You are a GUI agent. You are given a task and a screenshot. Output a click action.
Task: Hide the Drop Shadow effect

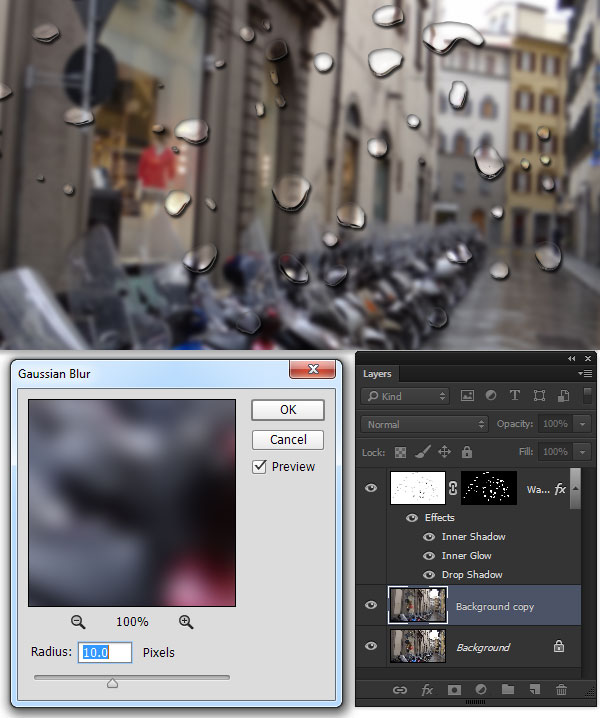(x=430, y=575)
